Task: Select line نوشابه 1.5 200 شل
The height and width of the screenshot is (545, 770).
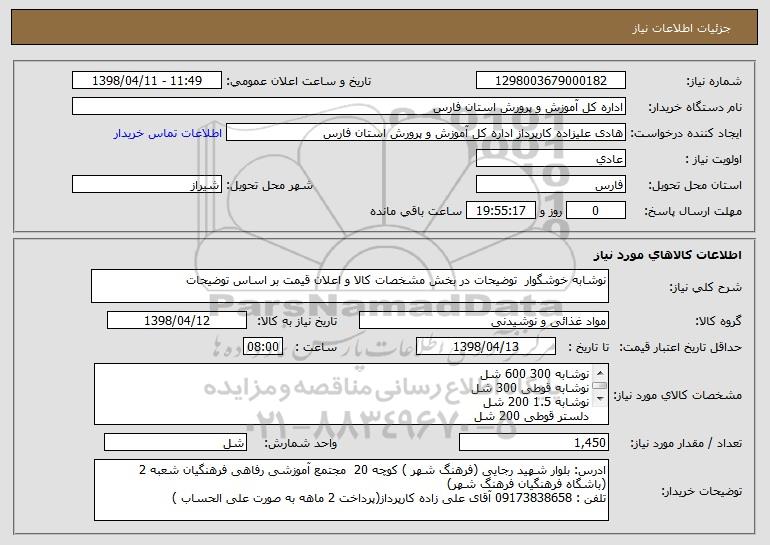Action: (536, 403)
